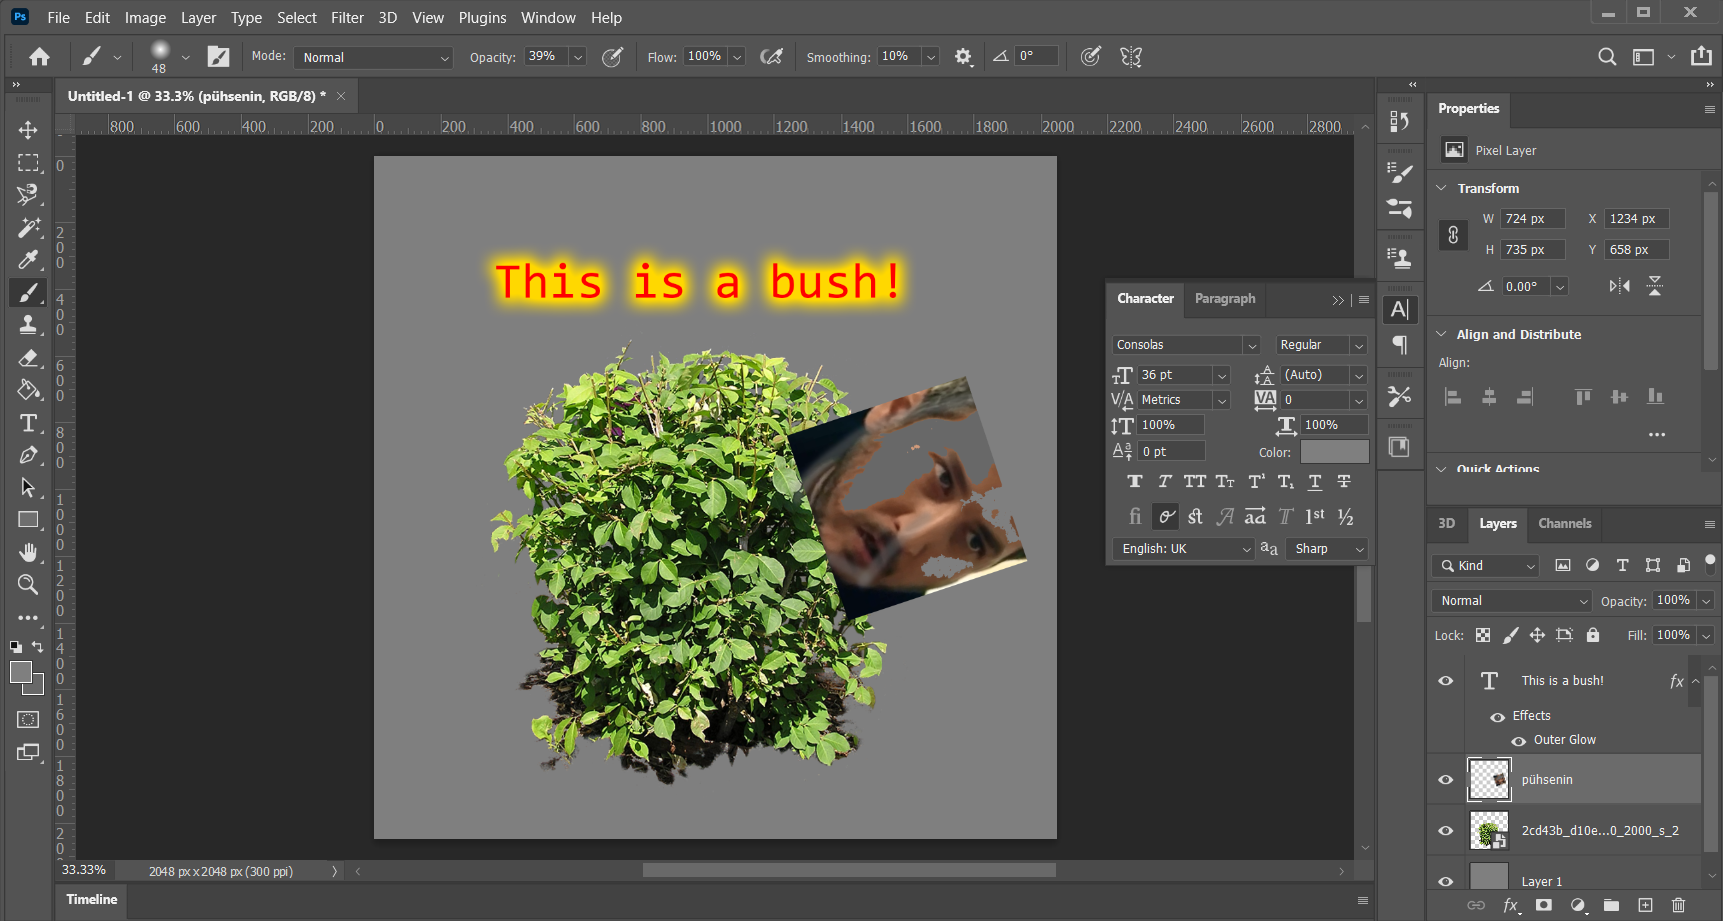Select the Pen tool
Image resolution: width=1723 pixels, height=921 pixels.
pos(28,455)
